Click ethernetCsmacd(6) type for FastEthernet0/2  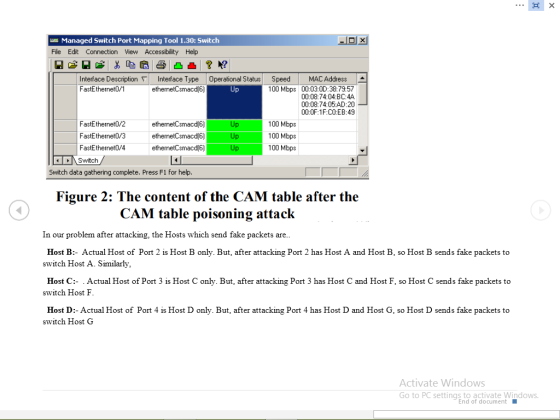[x=178, y=125]
